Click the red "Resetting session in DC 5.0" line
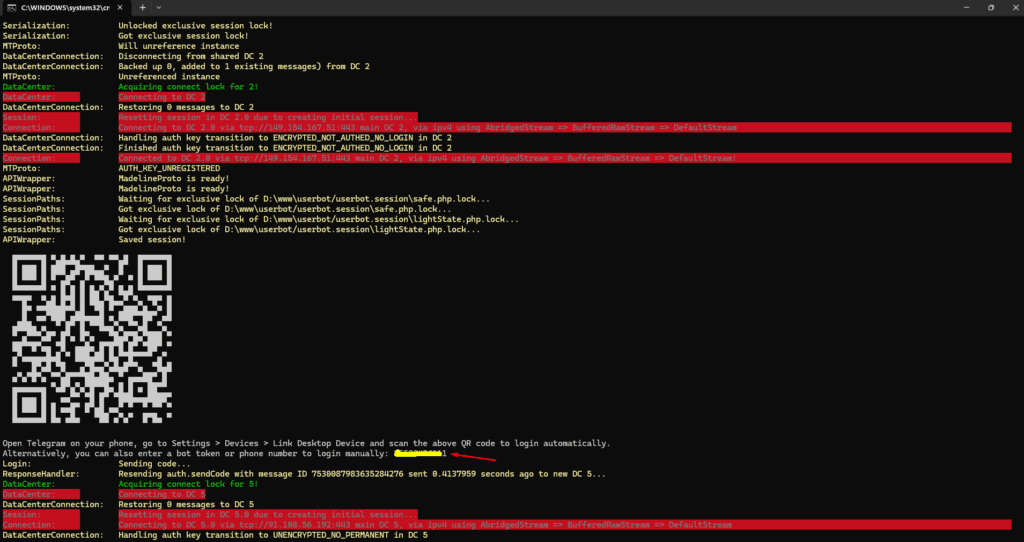The image size is (1024, 542). point(267,515)
